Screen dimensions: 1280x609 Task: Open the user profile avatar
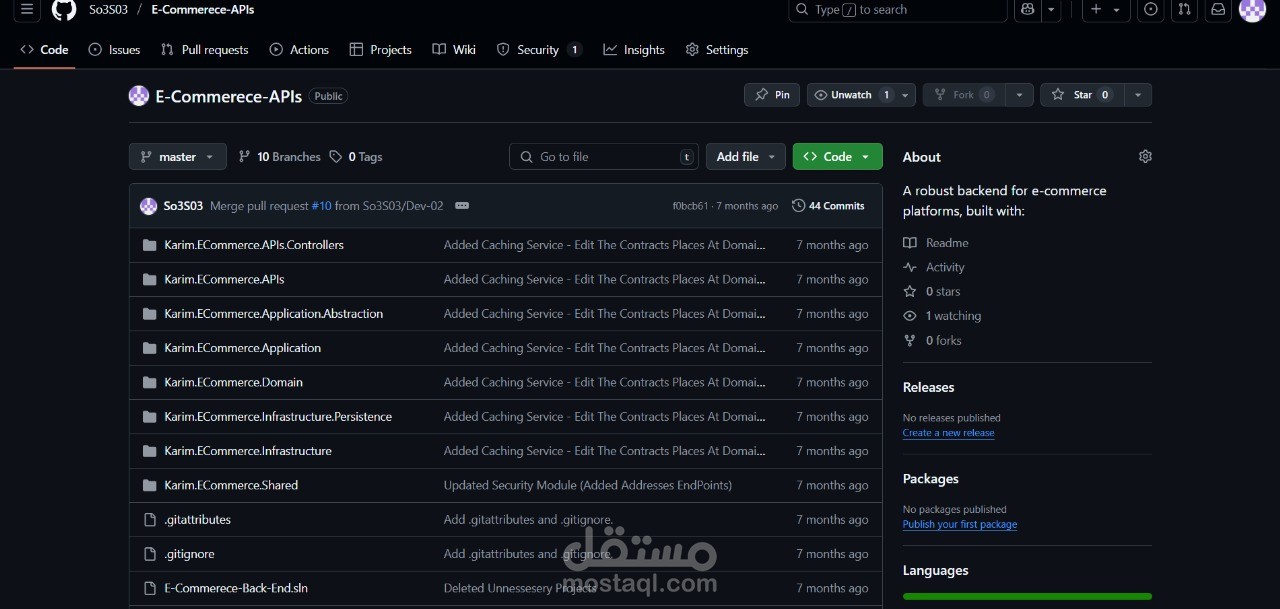1252,9
